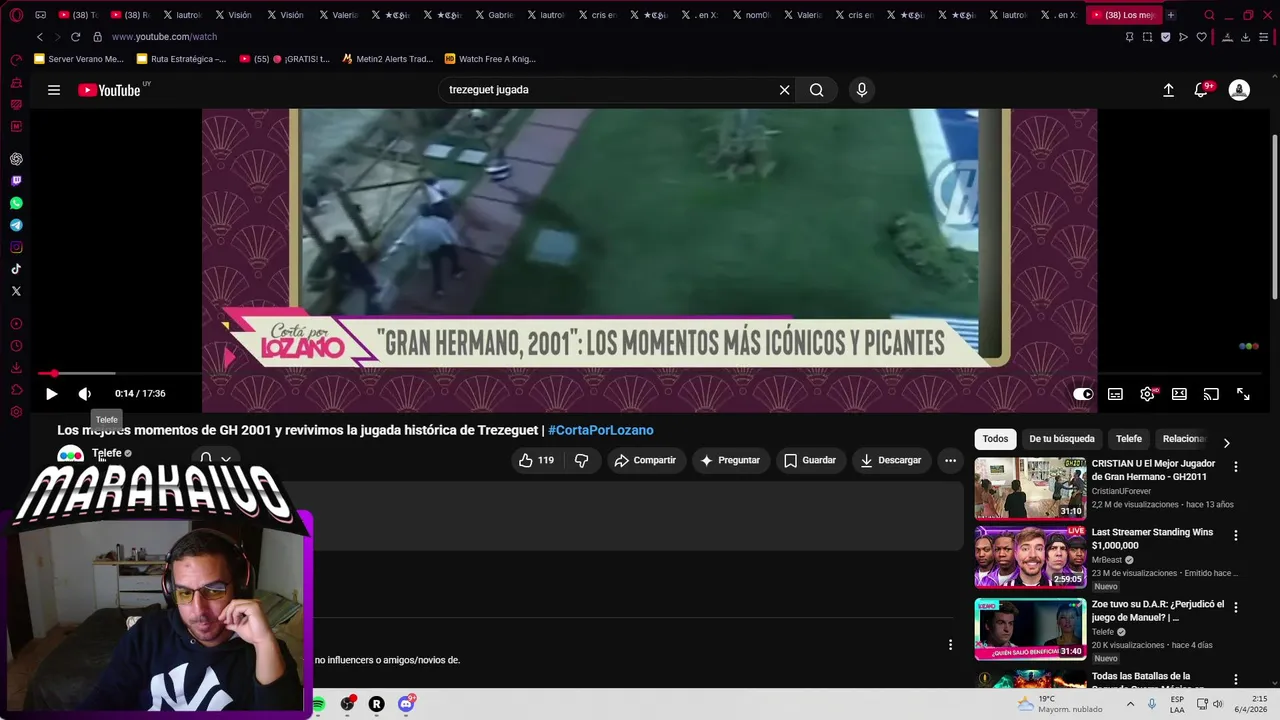Go to the YouTube home logo
Viewport: 1280px width, 720px height.
[x=109, y=90]
